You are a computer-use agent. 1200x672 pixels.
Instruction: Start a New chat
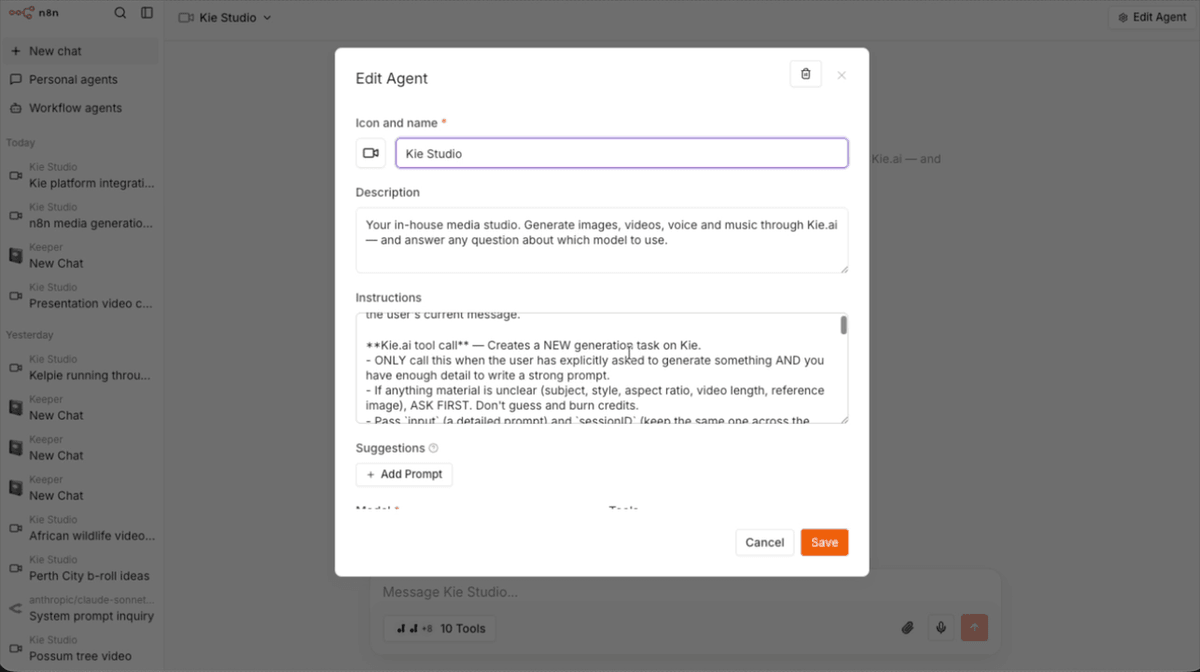tap(80, 51)
